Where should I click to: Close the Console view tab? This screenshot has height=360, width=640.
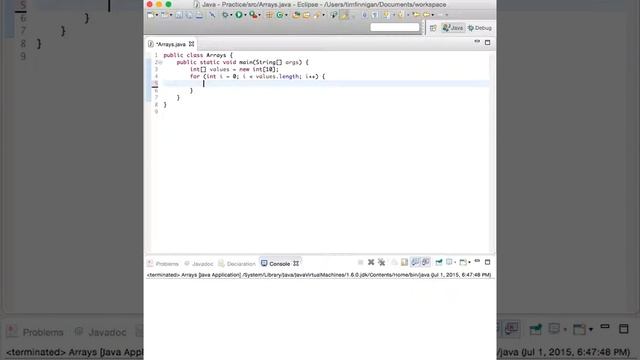(296, 264)
